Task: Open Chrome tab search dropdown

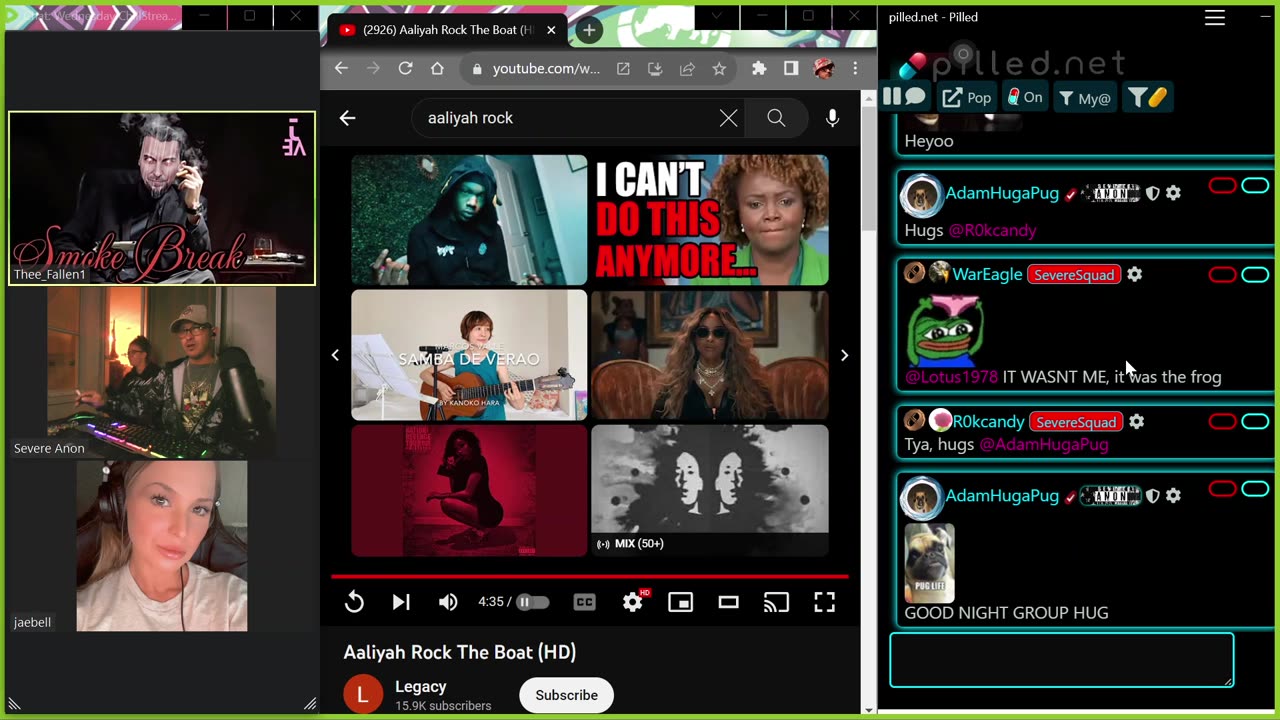Action: point(716,16)
